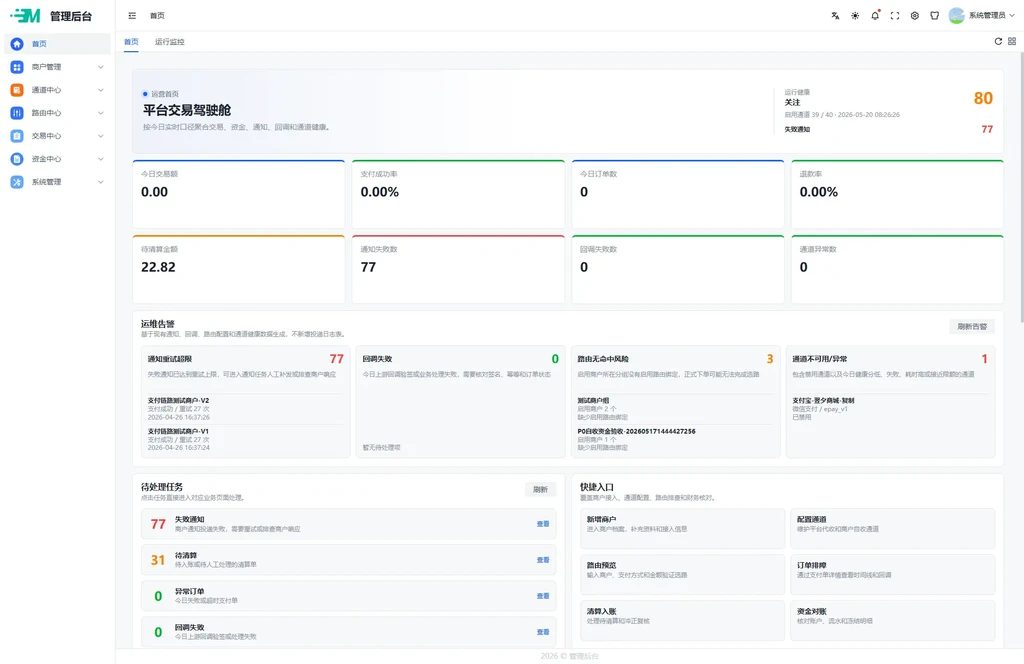The width and height of the screenshot is (1024, 664).
Task: Click alert row 支付链路测试商户-V2
Action: pos(246,409)
